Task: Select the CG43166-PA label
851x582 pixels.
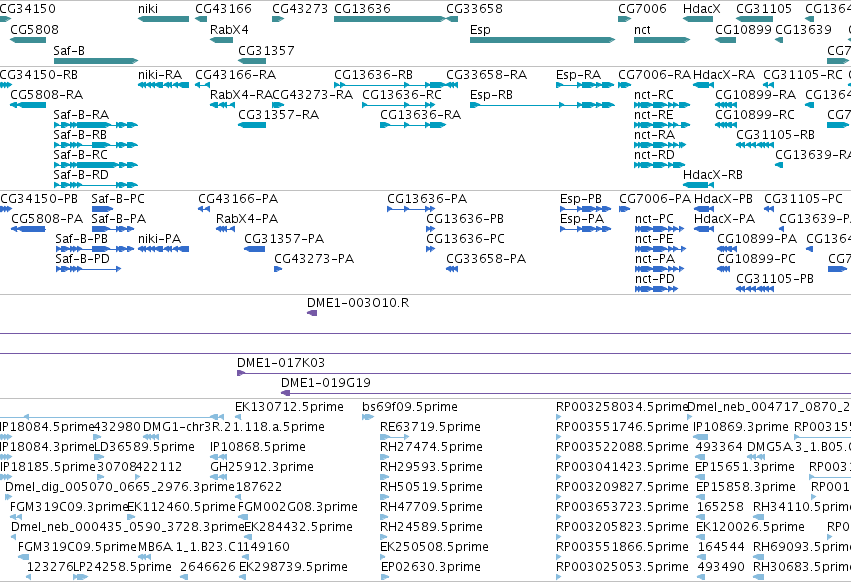Action: coord(238,199)
